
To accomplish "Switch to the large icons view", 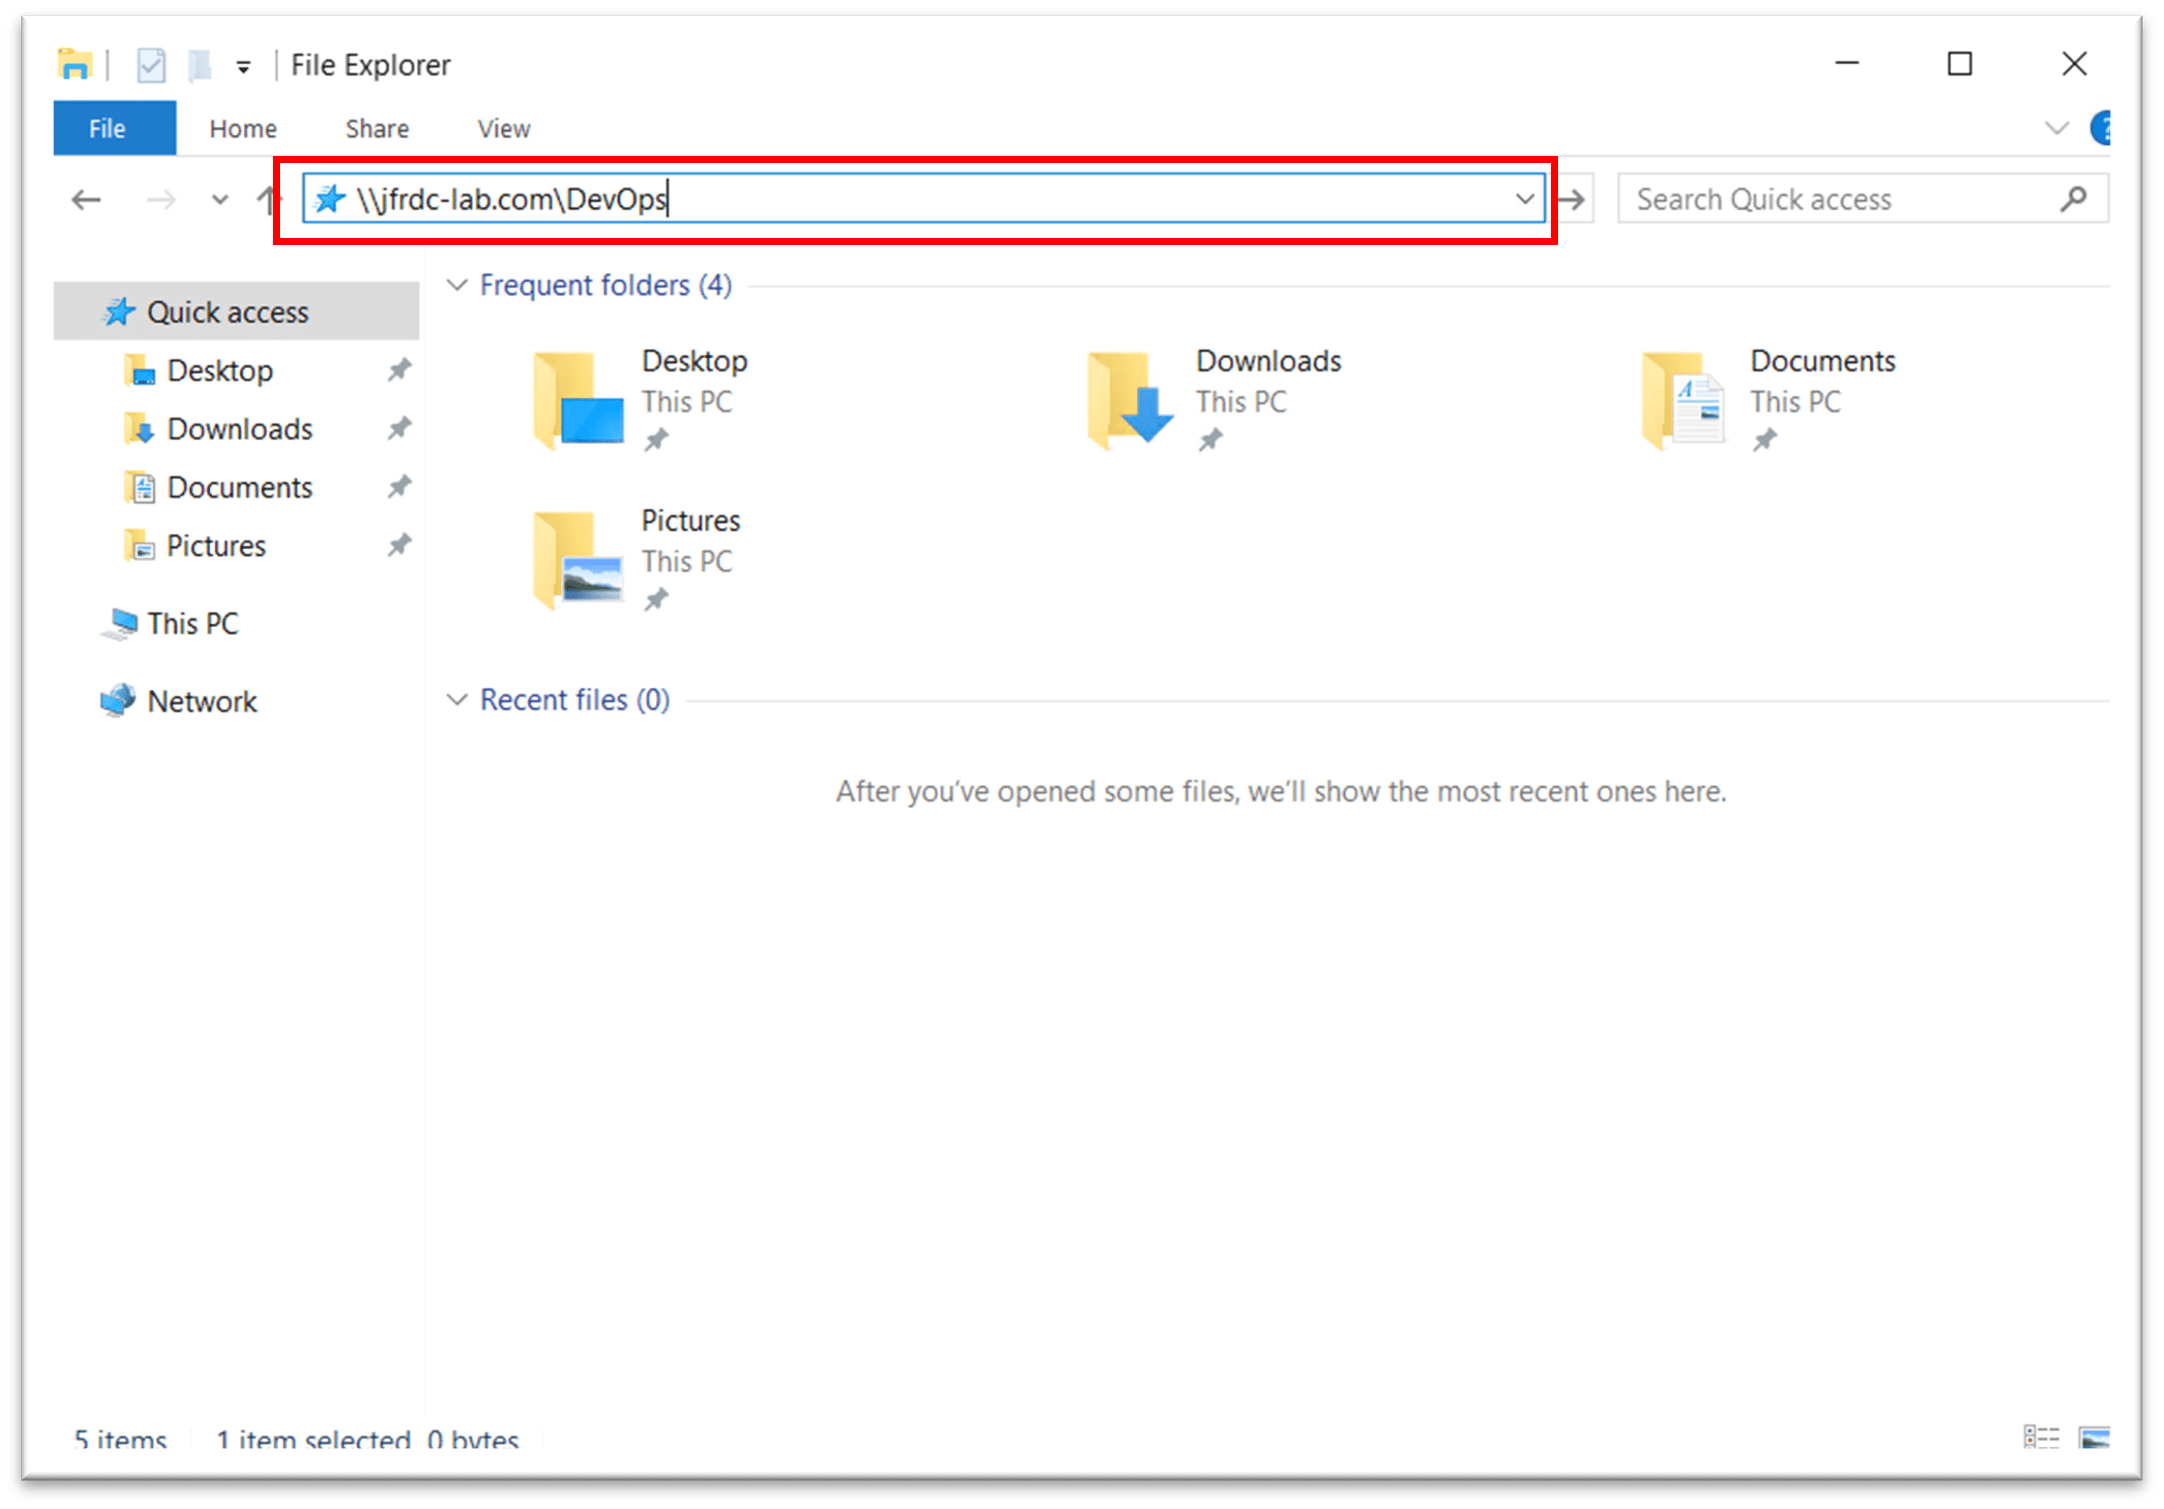I will point(2093,1437).
